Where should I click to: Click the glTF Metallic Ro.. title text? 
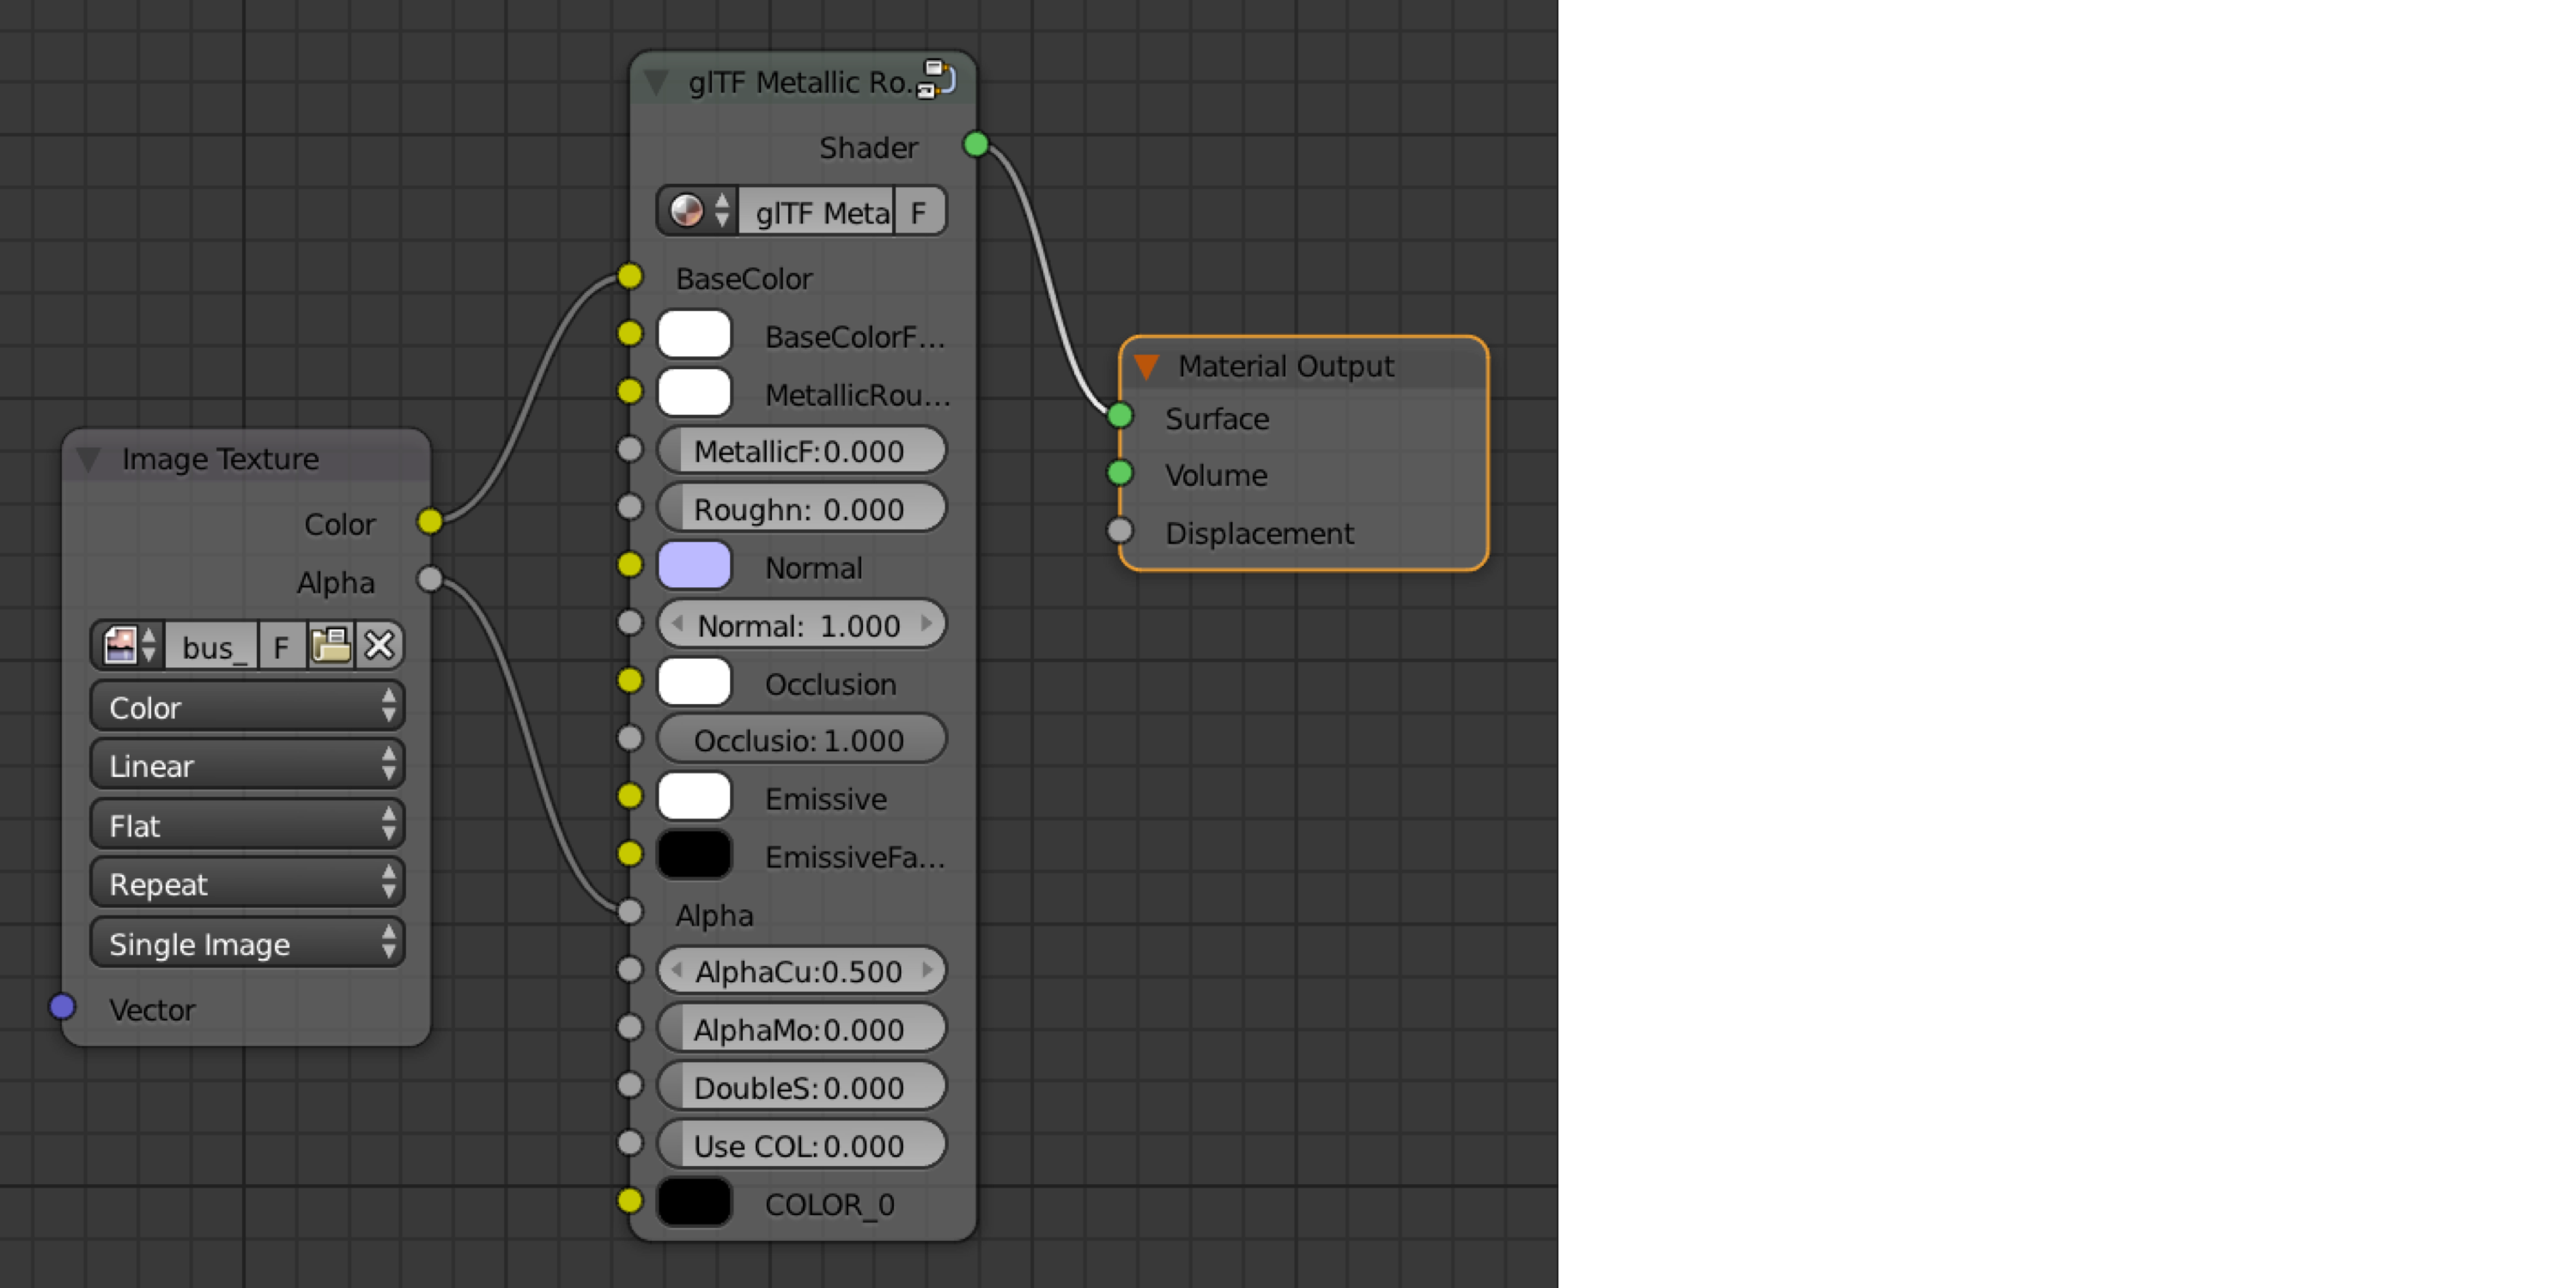(800, 82)
